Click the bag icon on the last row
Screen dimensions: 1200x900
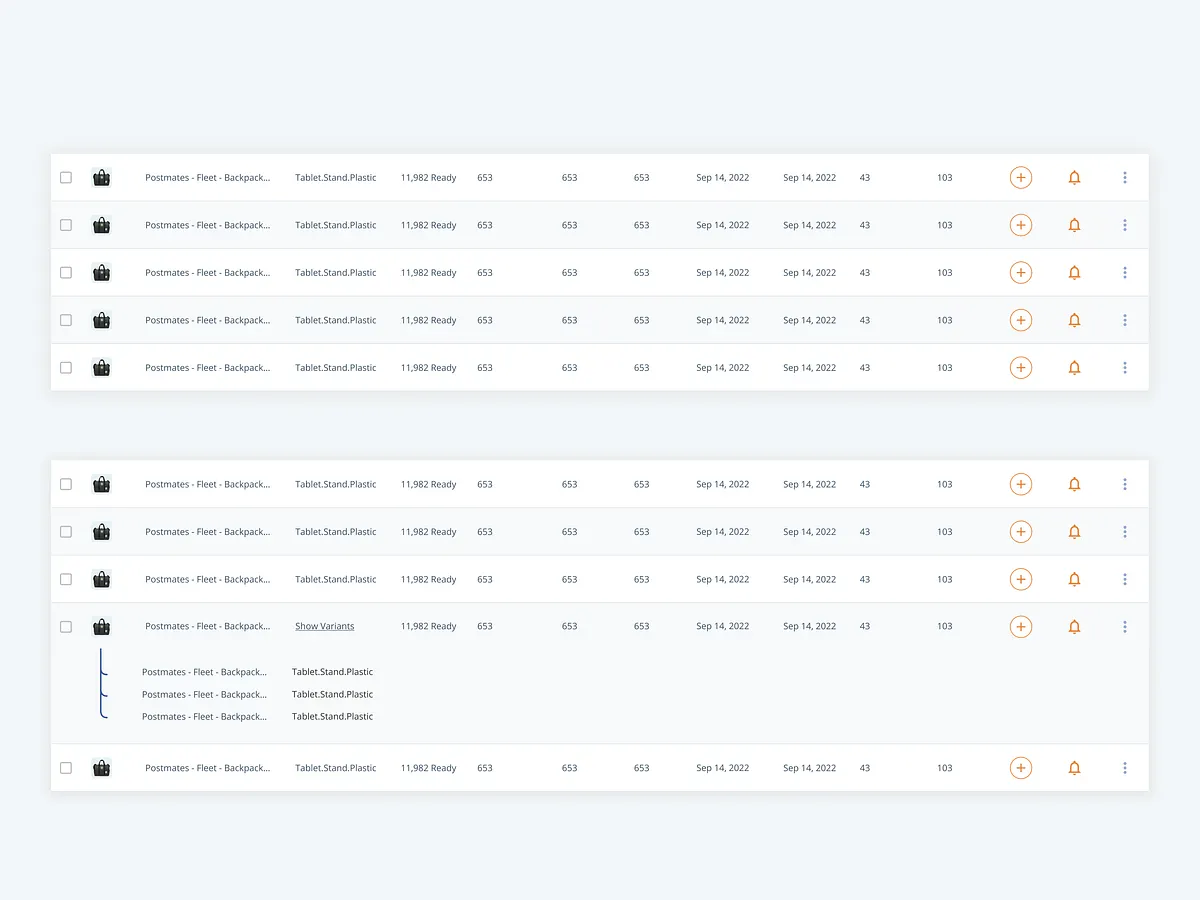[101, 767]
